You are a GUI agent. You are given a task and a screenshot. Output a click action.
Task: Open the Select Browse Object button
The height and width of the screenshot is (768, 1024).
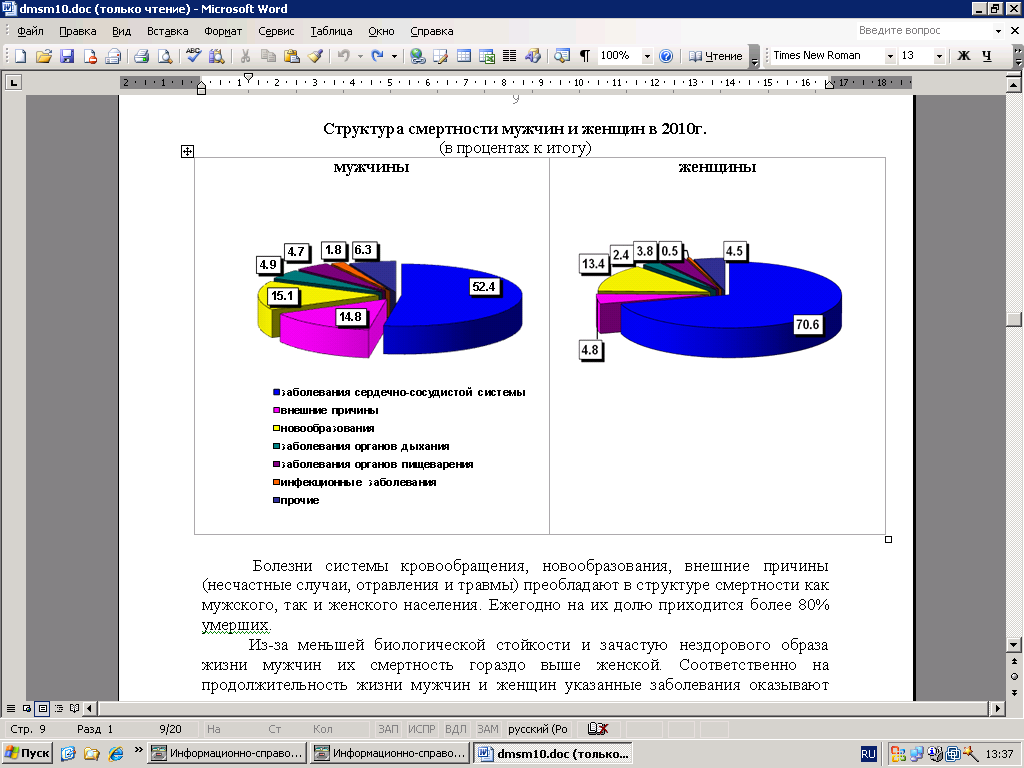click(1014, 677)
